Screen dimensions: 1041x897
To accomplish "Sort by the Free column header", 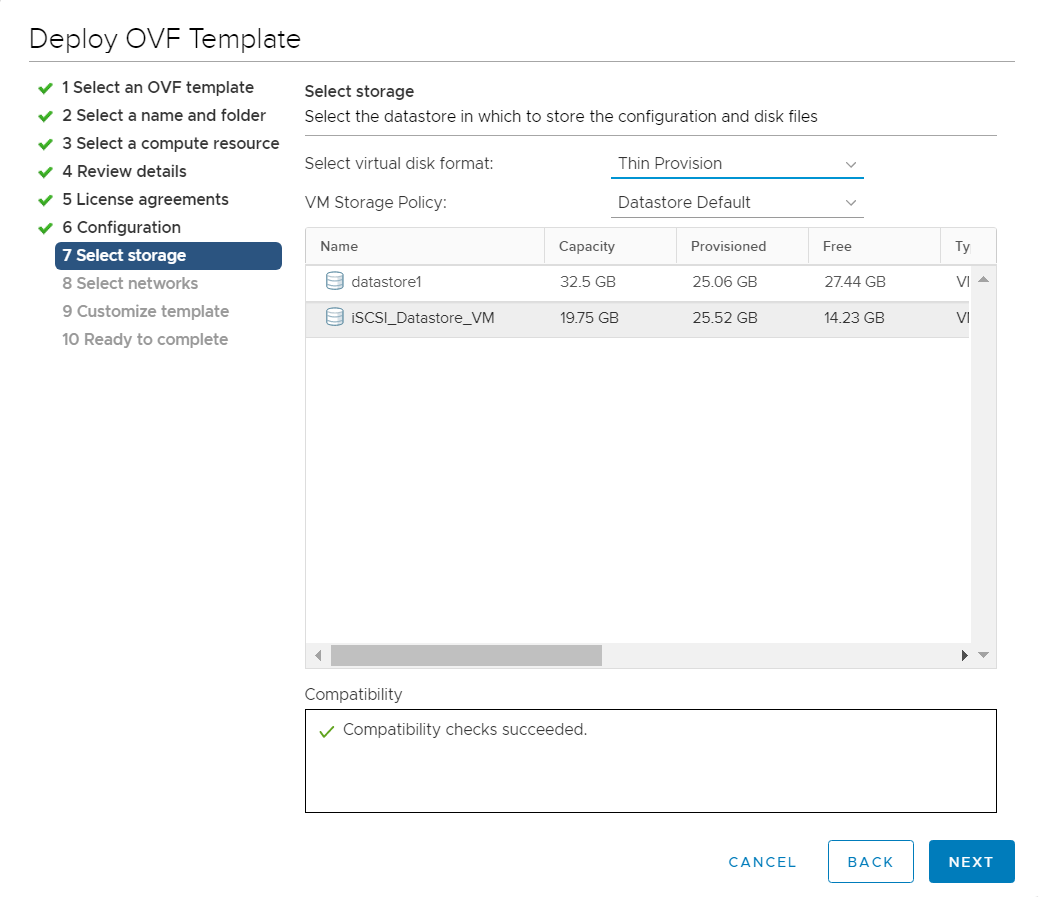I will (x=874, y=246).
